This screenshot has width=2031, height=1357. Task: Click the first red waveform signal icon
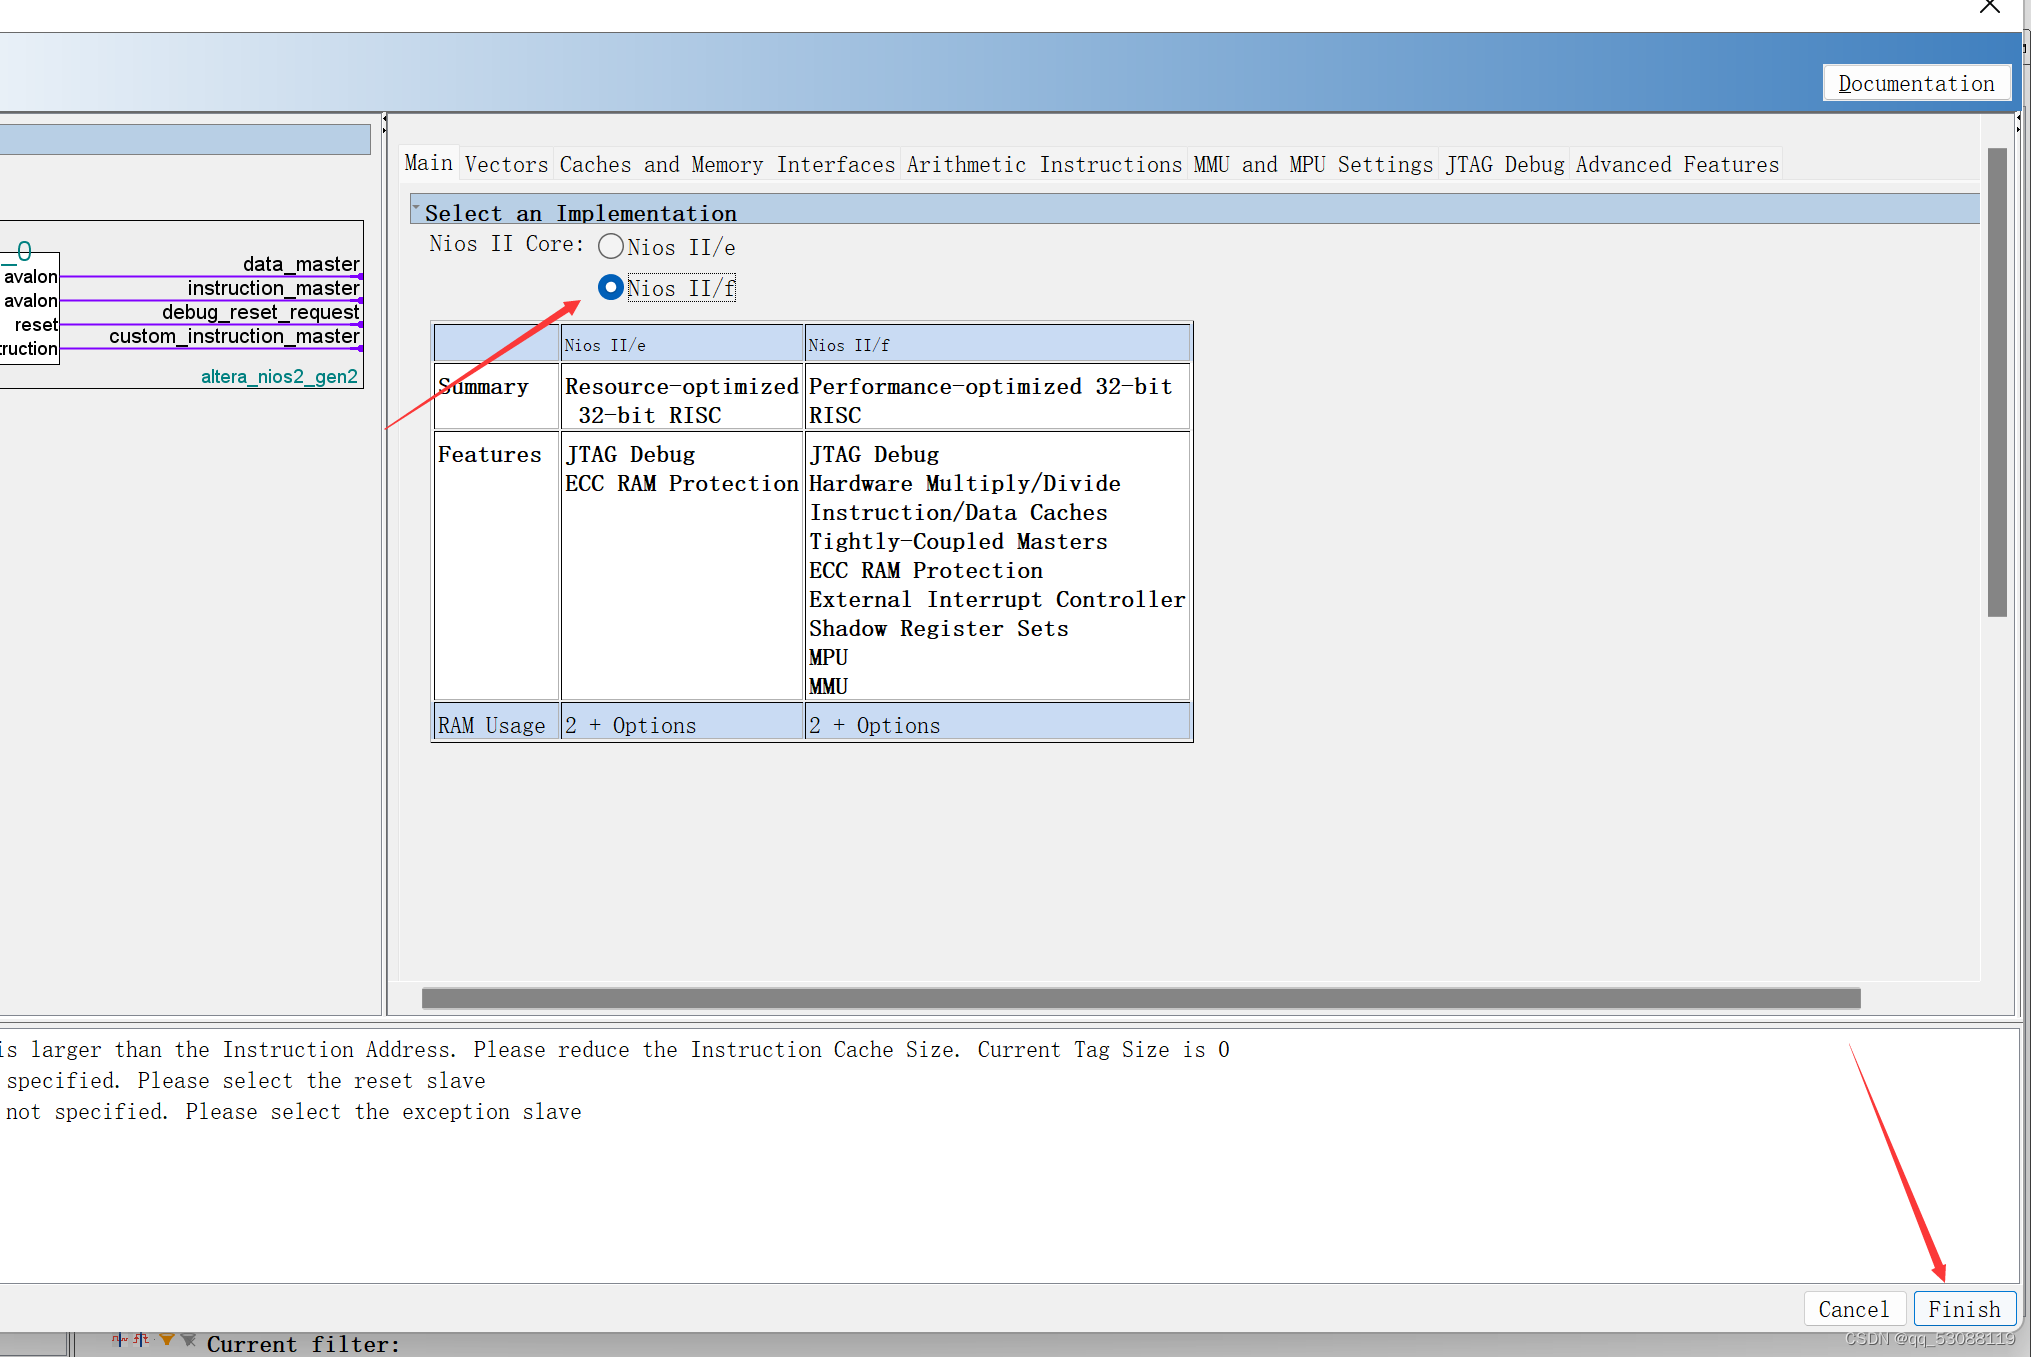click(120, 1340)
